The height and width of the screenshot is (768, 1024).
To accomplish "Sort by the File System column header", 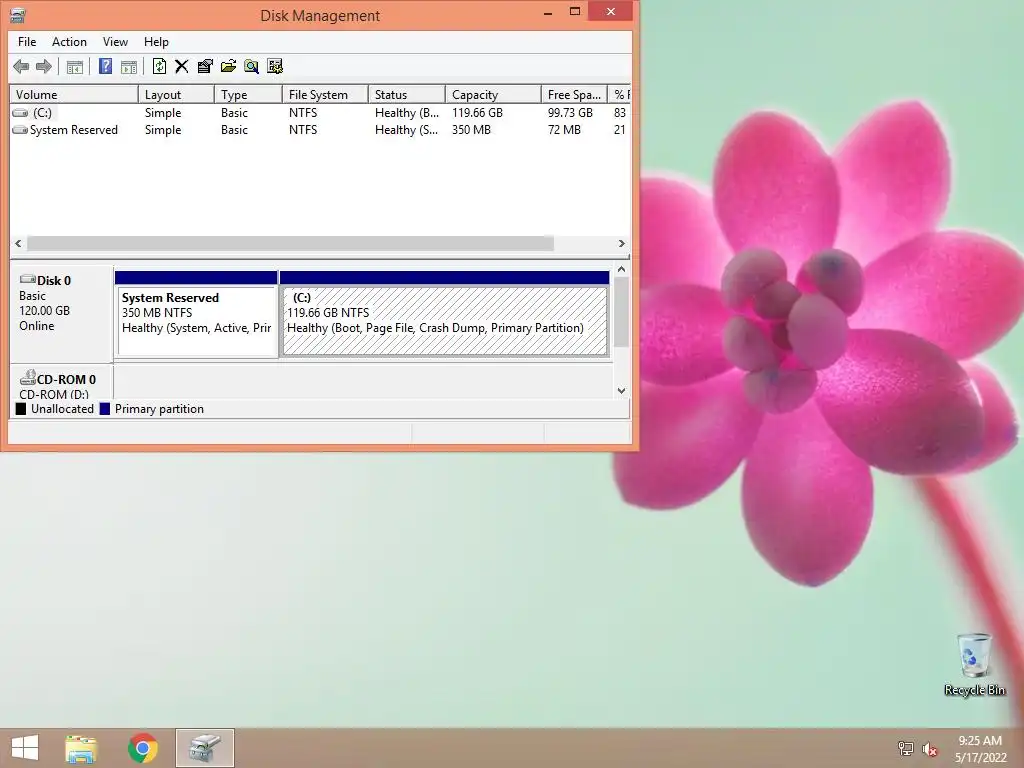I will tap(325, 95).
